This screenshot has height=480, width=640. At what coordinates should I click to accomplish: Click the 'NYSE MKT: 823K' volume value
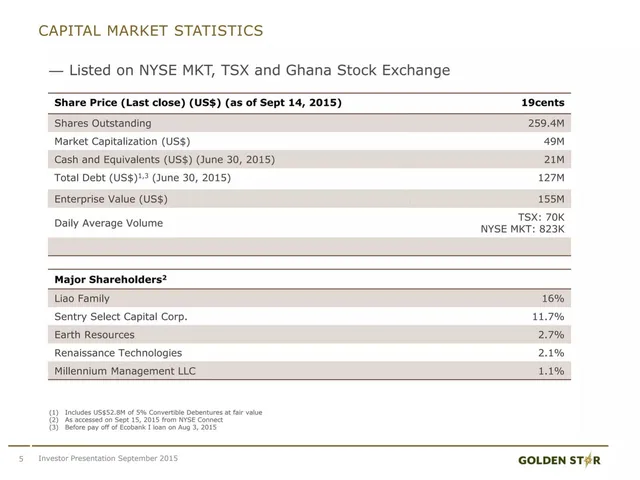(x=522, y=229)
